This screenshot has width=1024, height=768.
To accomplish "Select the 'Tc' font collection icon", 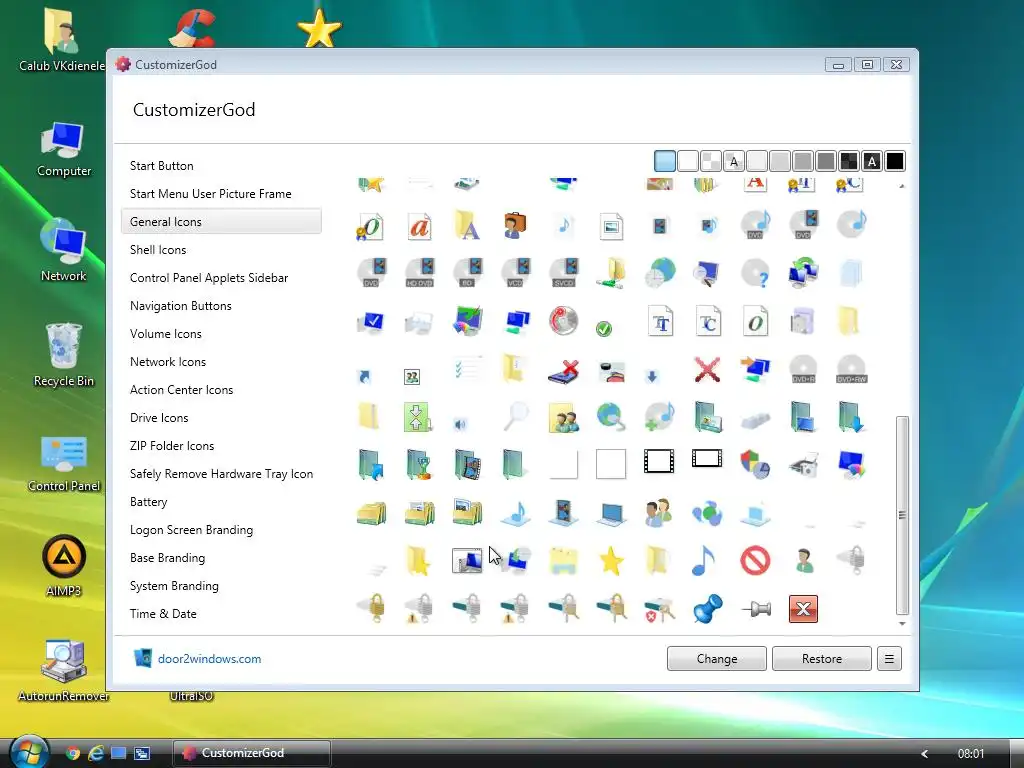I will [x=708, y=321].
